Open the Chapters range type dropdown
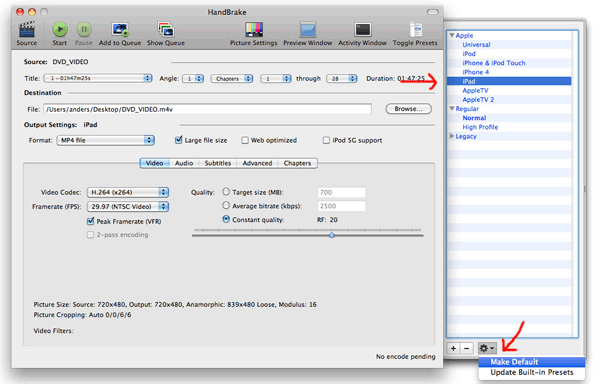 (232, 78)
